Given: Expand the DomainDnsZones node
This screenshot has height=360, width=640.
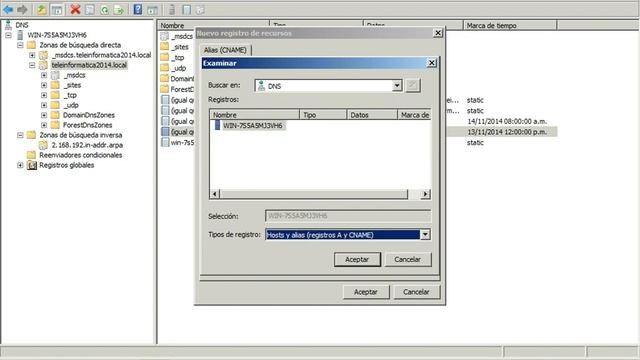Looking at the screenshot, I should click(x=44, y=115).
